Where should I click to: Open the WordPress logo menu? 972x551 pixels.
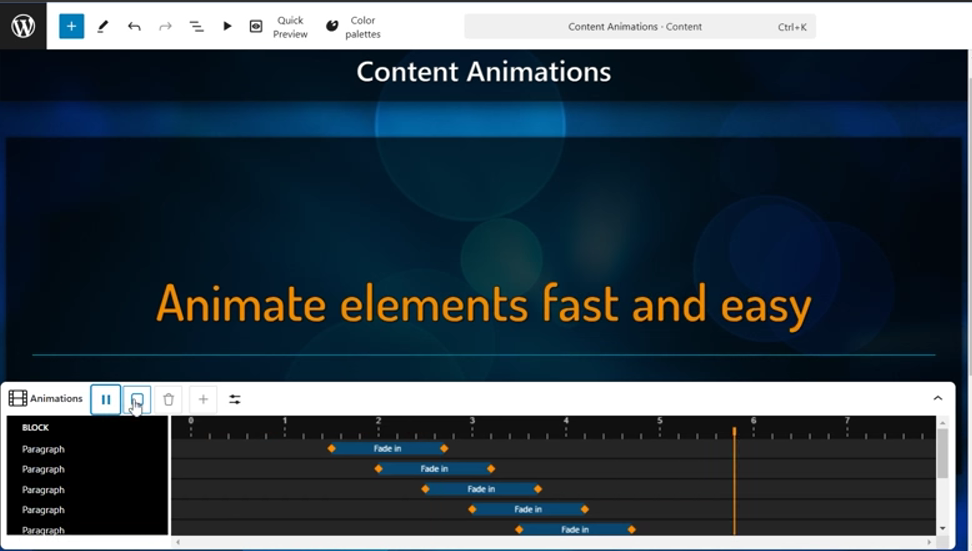pos(23,26)
